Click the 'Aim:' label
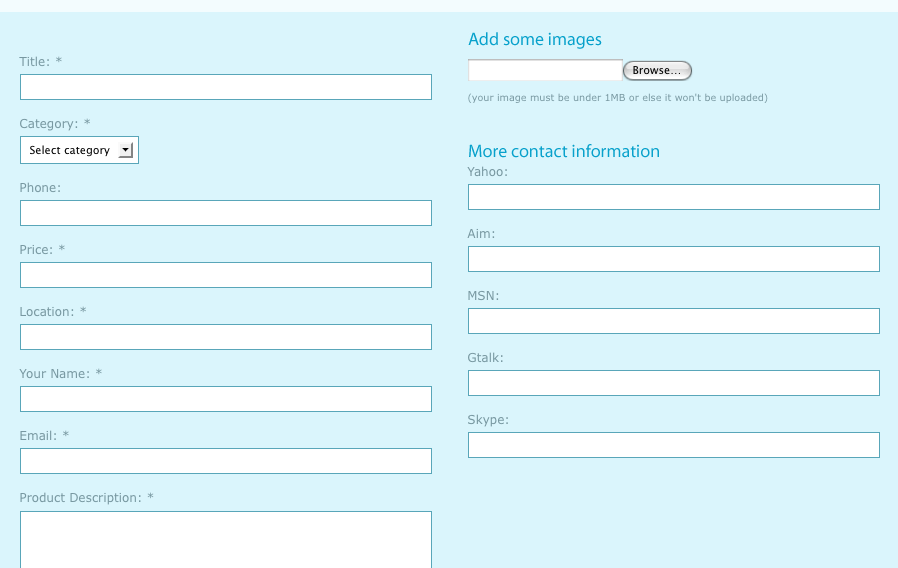Screen dimensions: 898x568 (481, 234)
